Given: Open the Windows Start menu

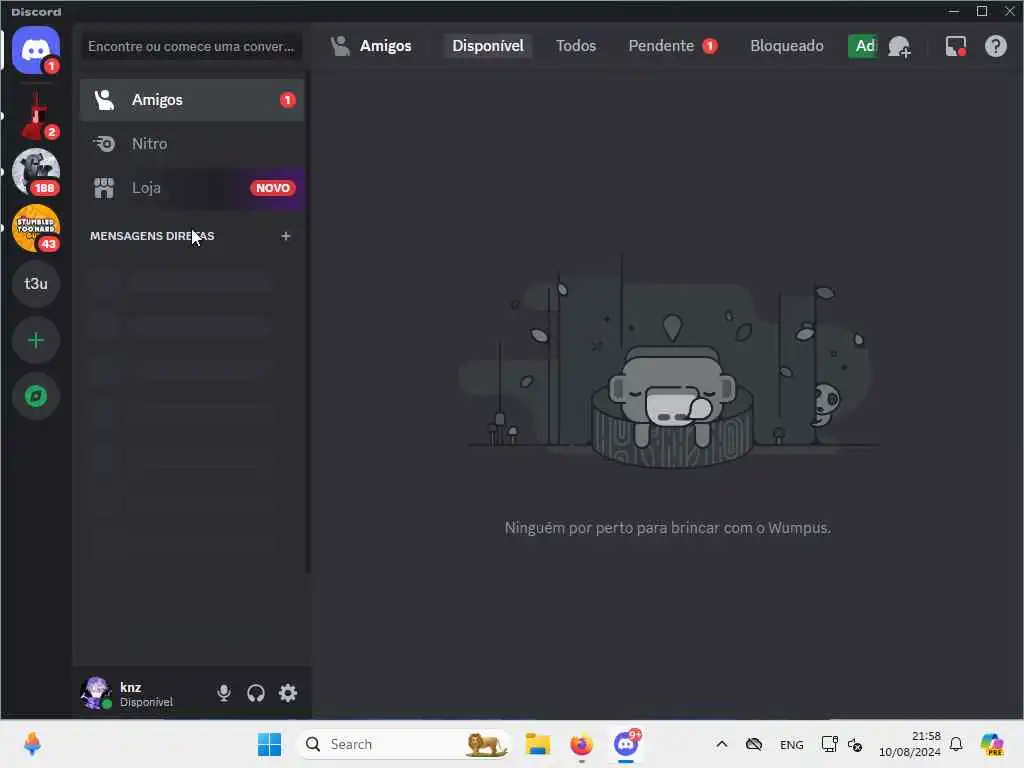Looking at the screenshot, I should coord(269,744).
